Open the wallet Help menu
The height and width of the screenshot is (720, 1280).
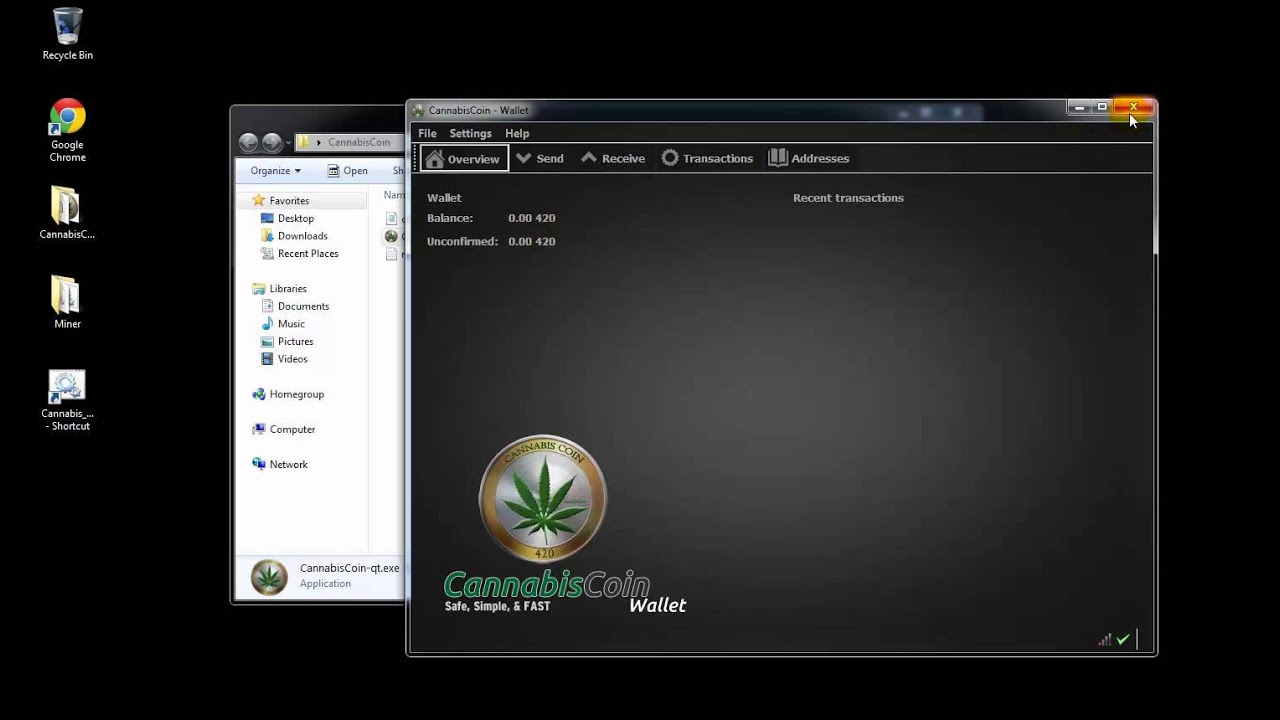pyautogui.click(x=517, y=133)
